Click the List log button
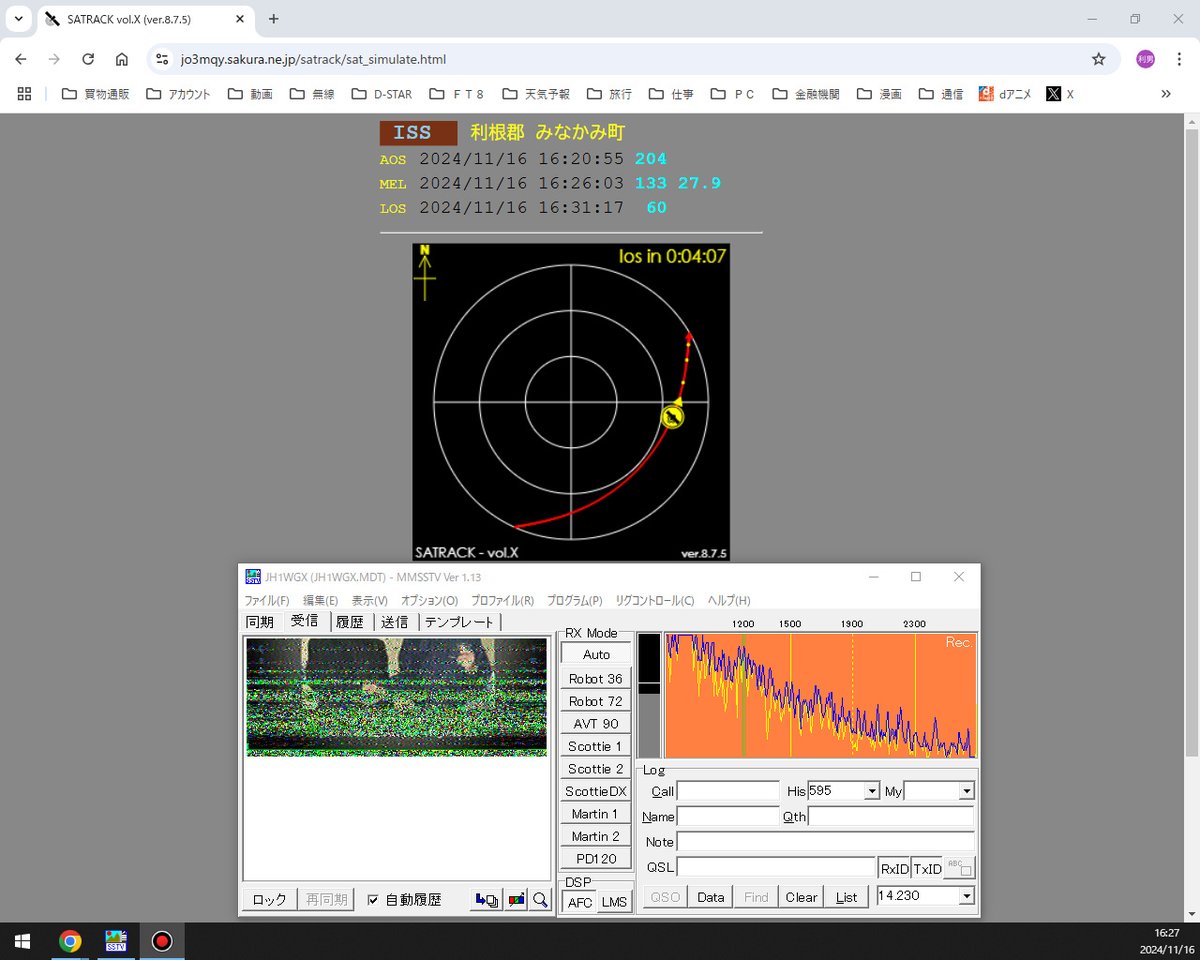 click(x=847, y=896)
